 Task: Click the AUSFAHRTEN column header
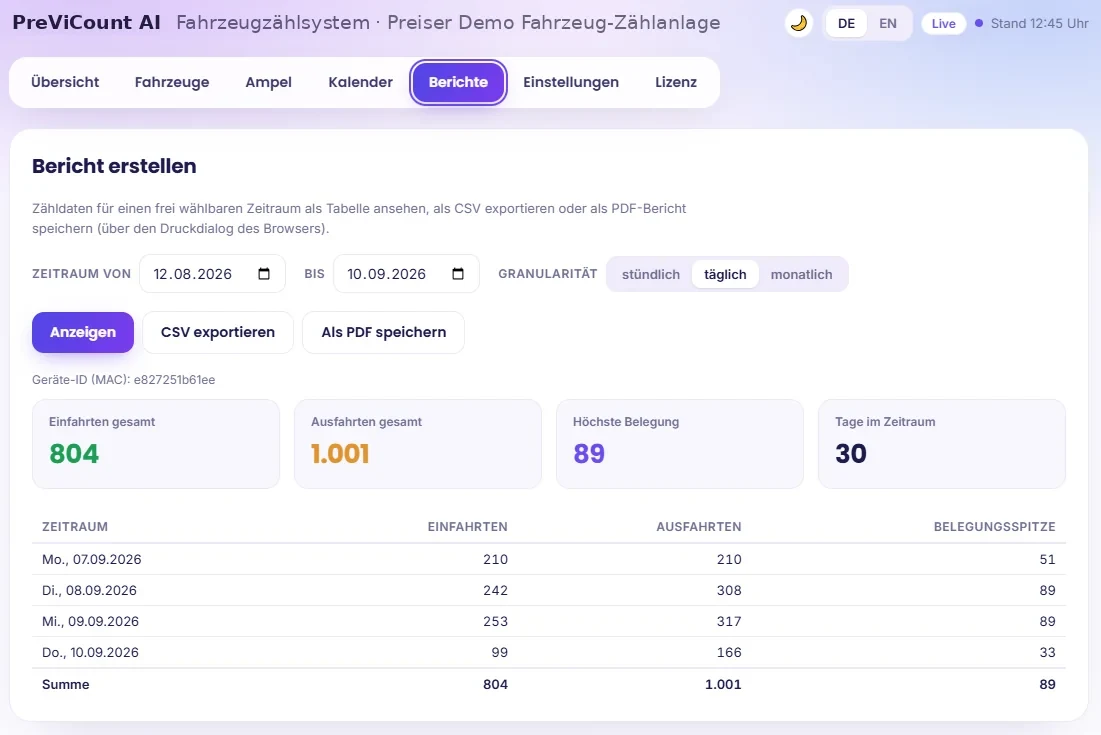click(699, 527)
